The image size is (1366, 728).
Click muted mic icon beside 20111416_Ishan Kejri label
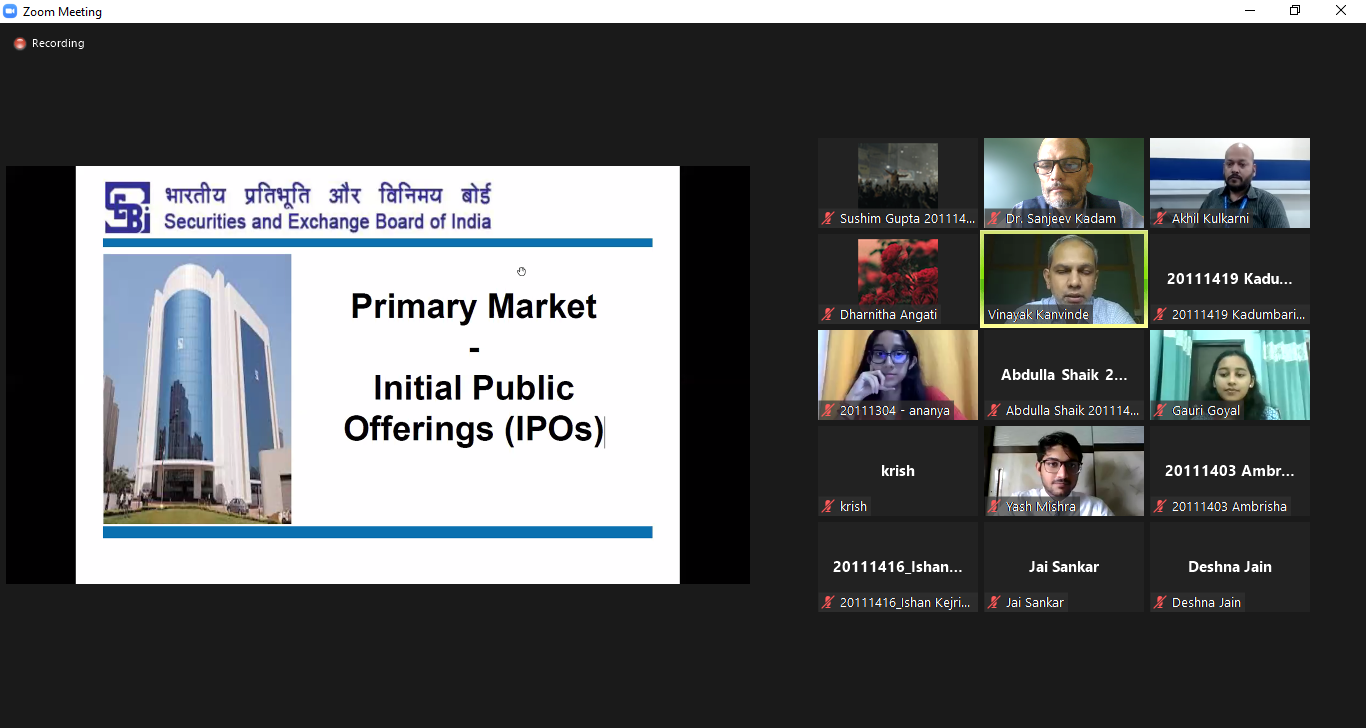tap(828, 602)
